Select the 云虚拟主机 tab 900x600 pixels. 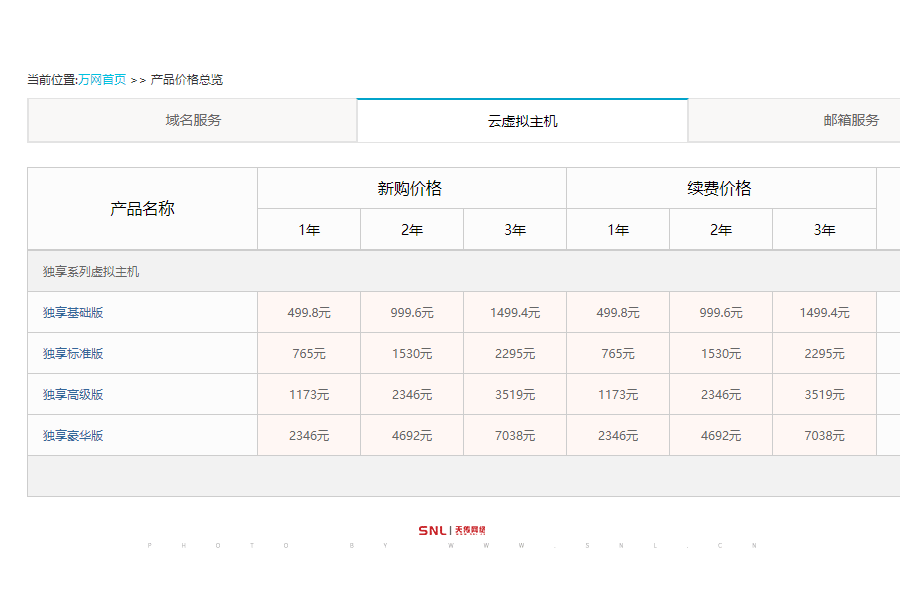coord(522,121)
